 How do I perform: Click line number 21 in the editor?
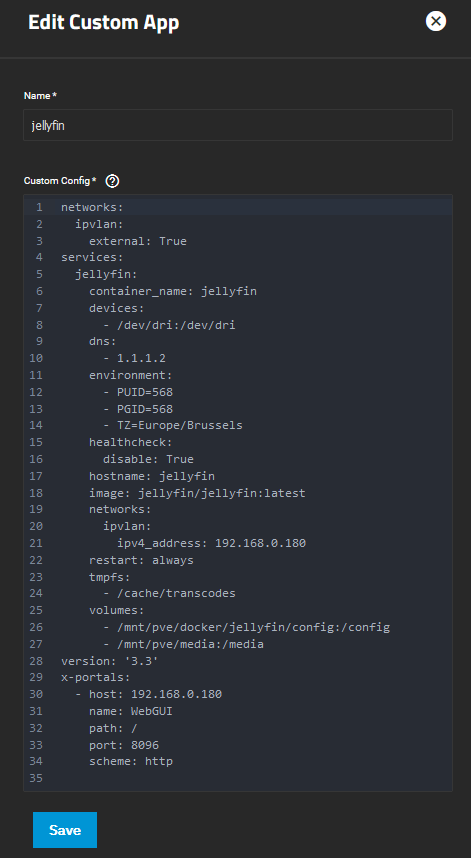click(37, 543)
